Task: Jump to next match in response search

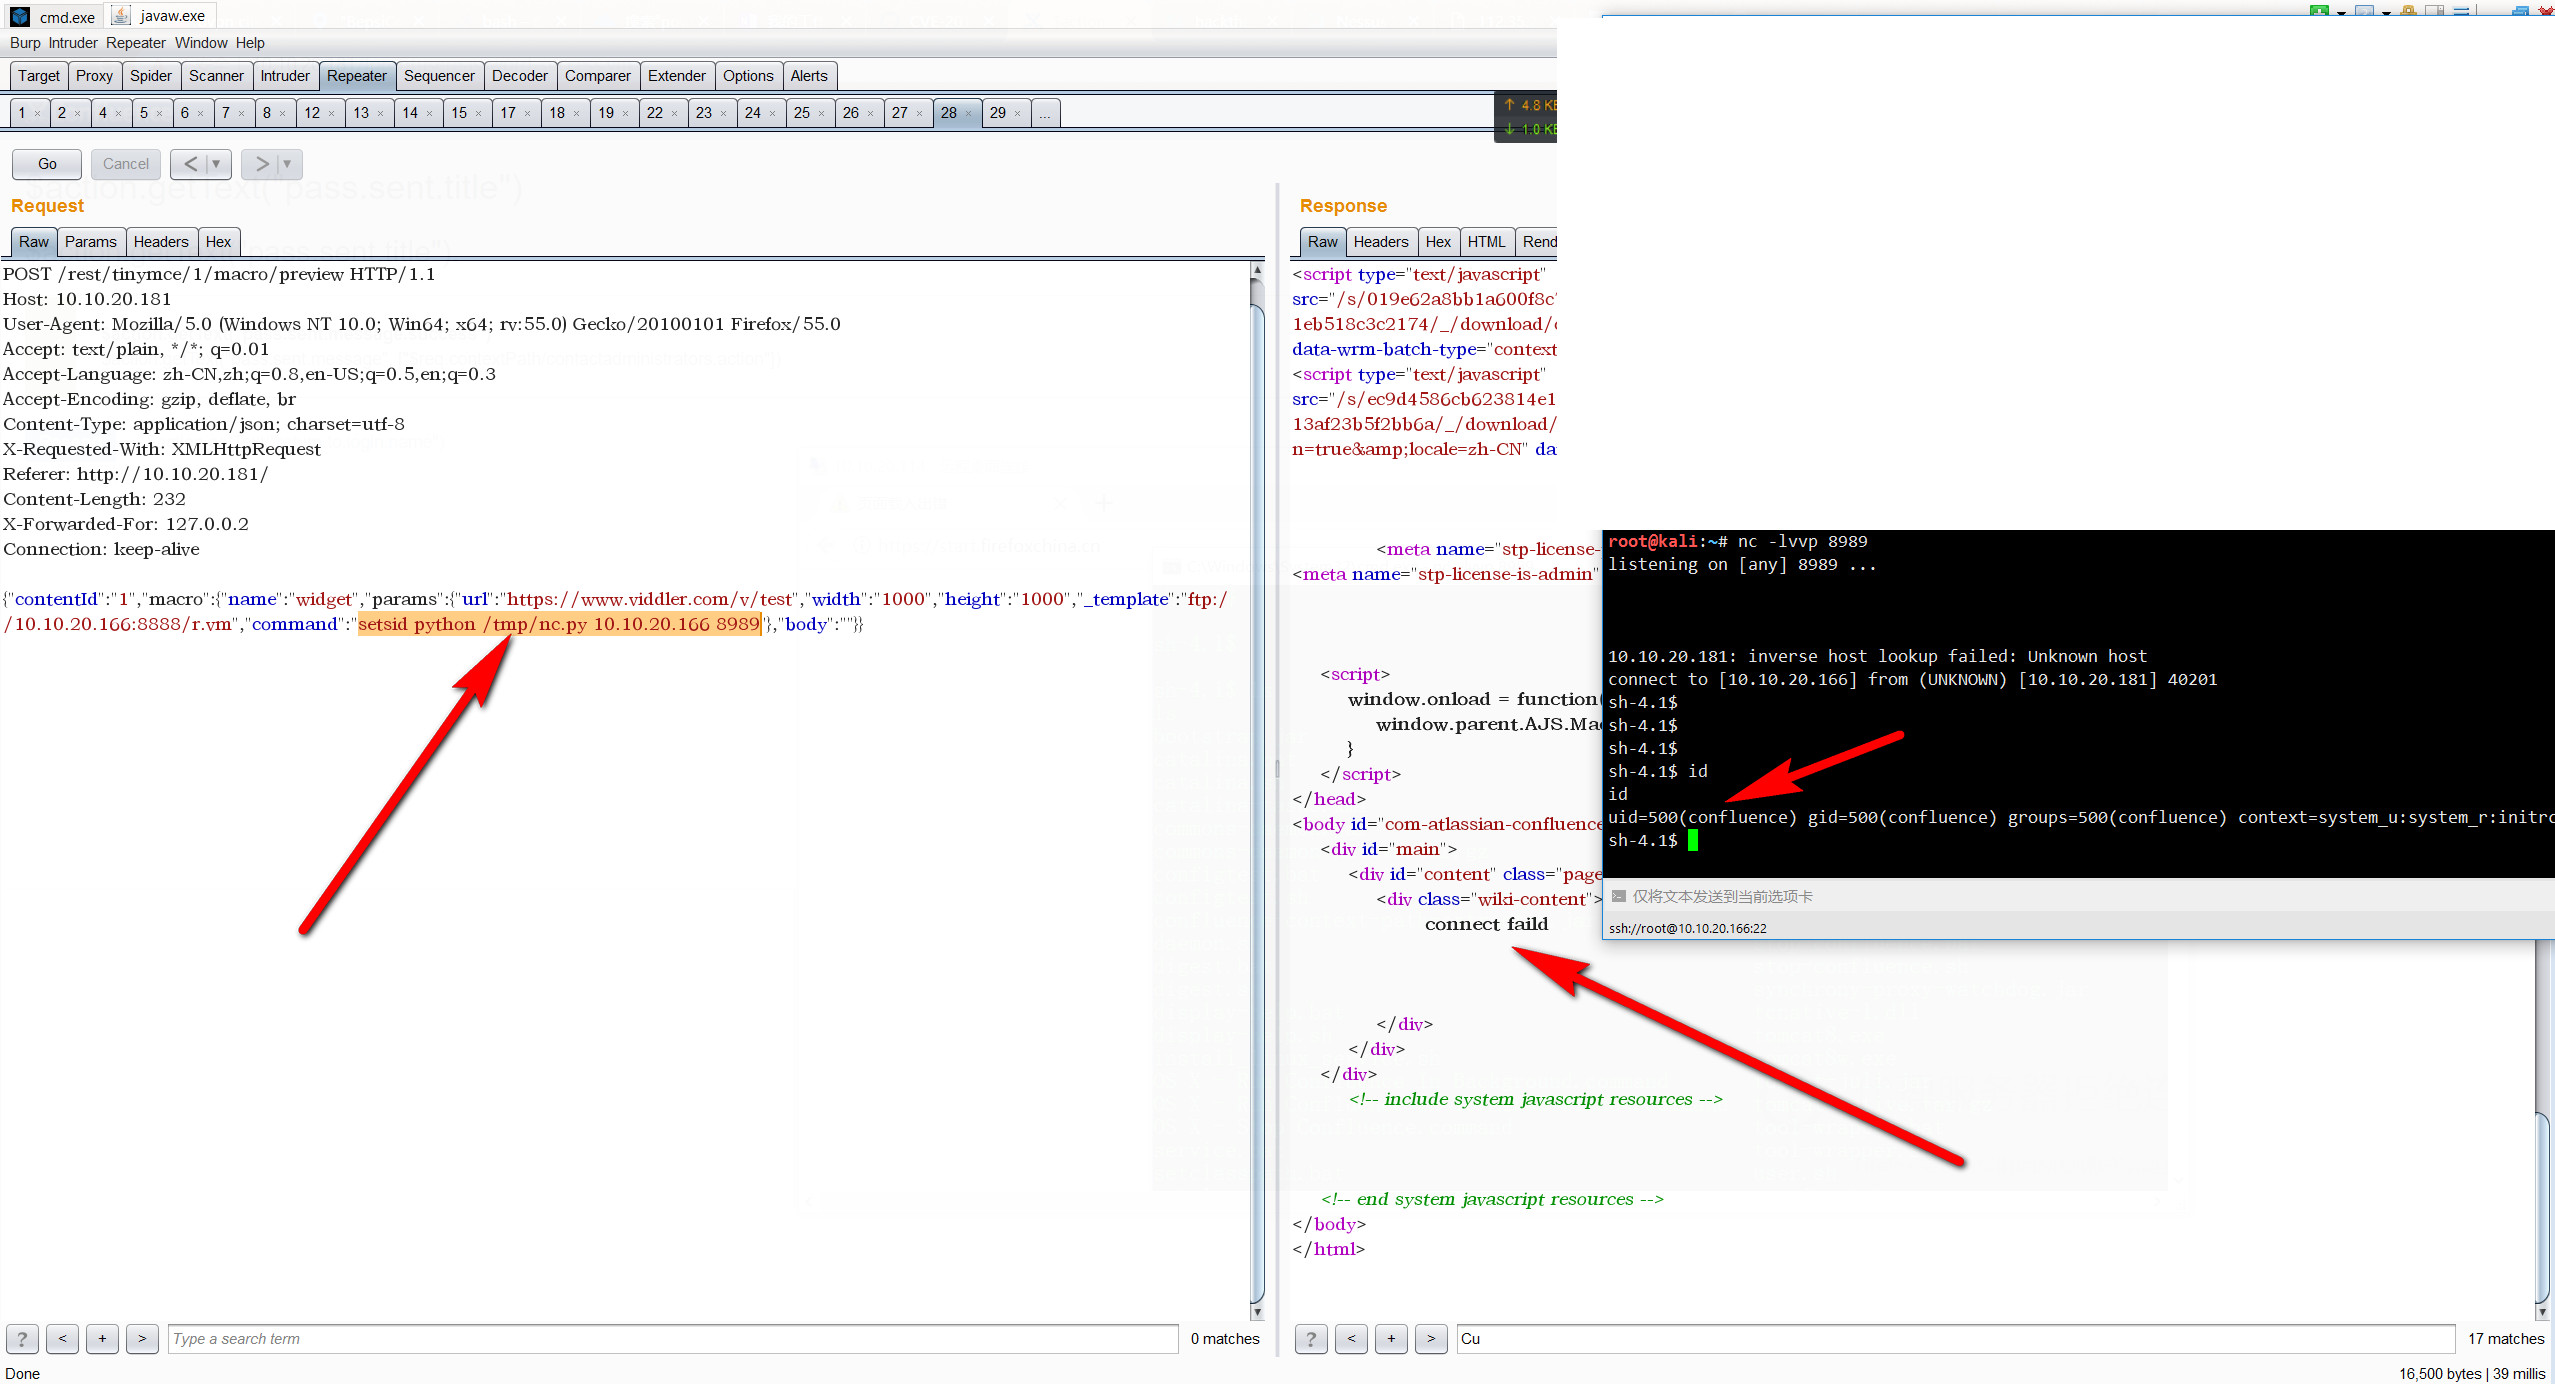Action: 1431,1338
